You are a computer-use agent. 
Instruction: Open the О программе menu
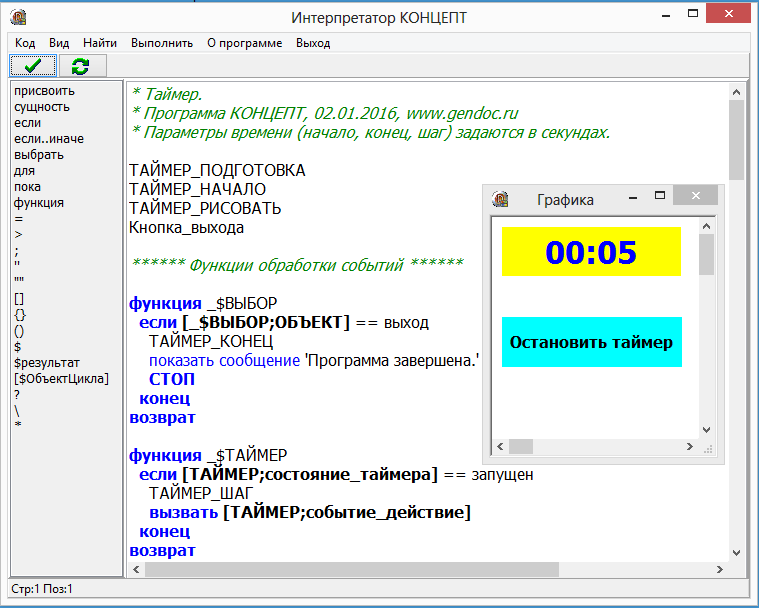244,43
